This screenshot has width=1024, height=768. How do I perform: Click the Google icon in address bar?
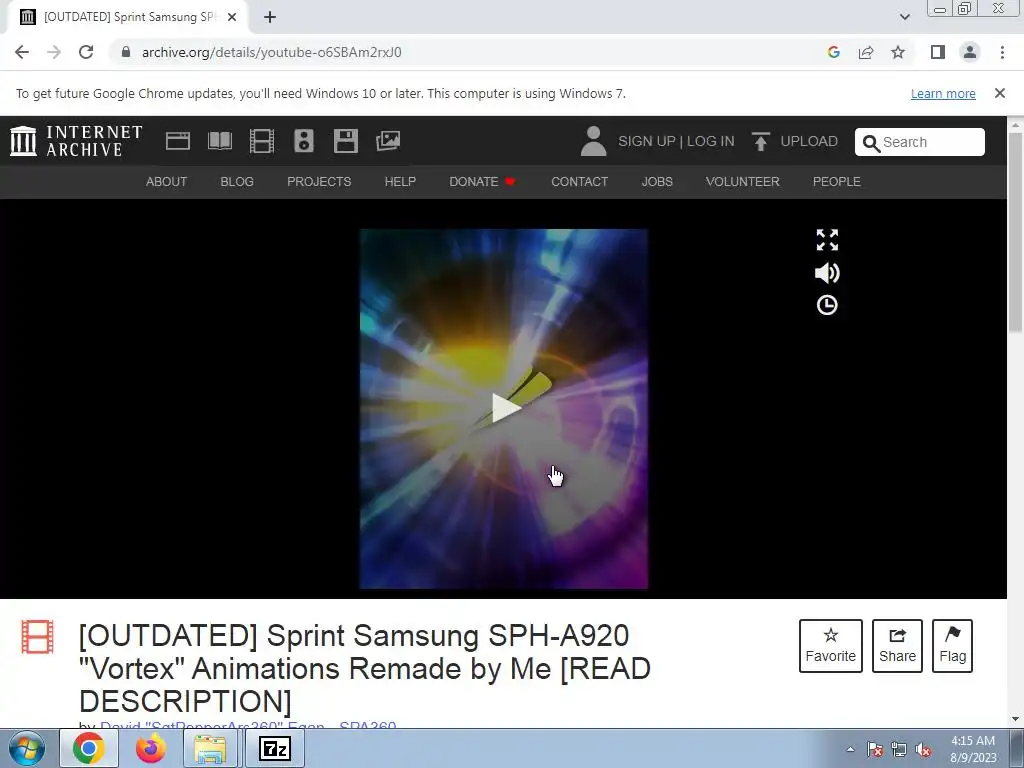[833, 52]
